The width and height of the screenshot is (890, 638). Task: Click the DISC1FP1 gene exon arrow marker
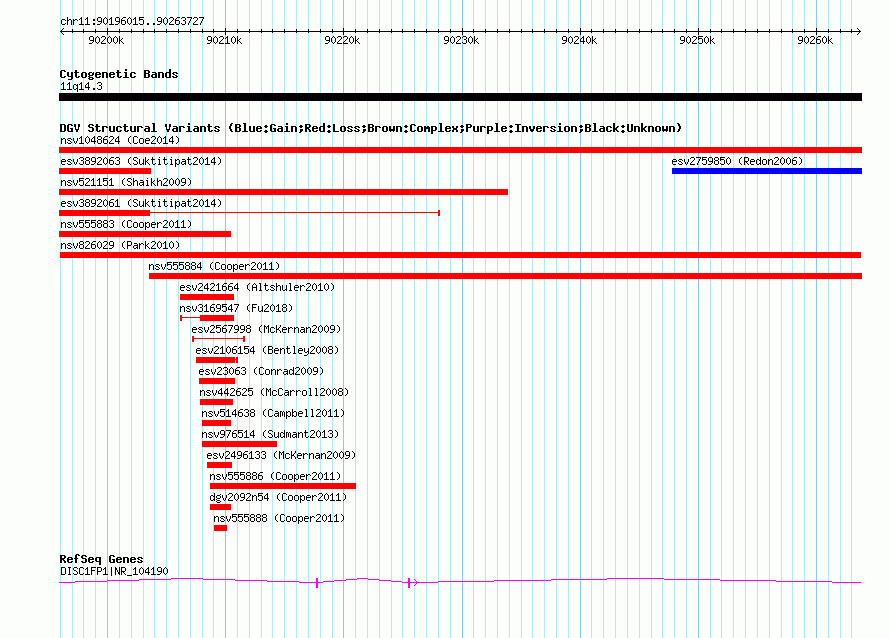[x=413, y=582]
